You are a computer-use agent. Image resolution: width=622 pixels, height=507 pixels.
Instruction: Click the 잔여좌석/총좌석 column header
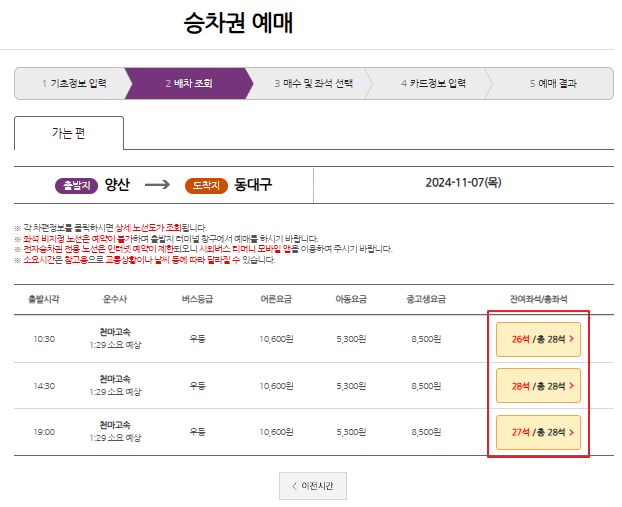pyautogui.click(x=538, y=299)
